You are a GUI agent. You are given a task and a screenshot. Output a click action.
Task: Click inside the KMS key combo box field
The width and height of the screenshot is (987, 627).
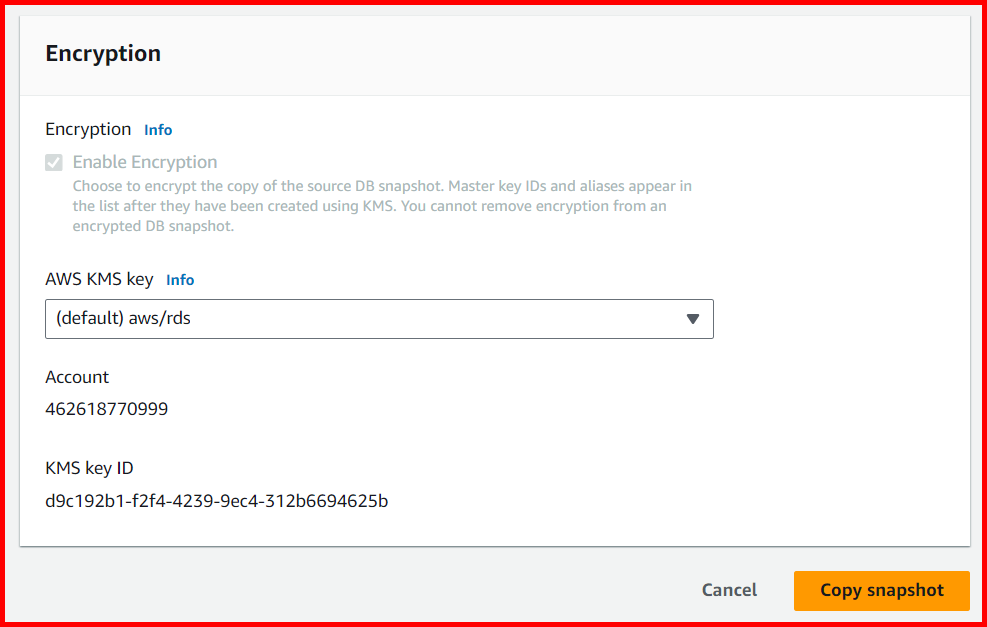(300, 318)
